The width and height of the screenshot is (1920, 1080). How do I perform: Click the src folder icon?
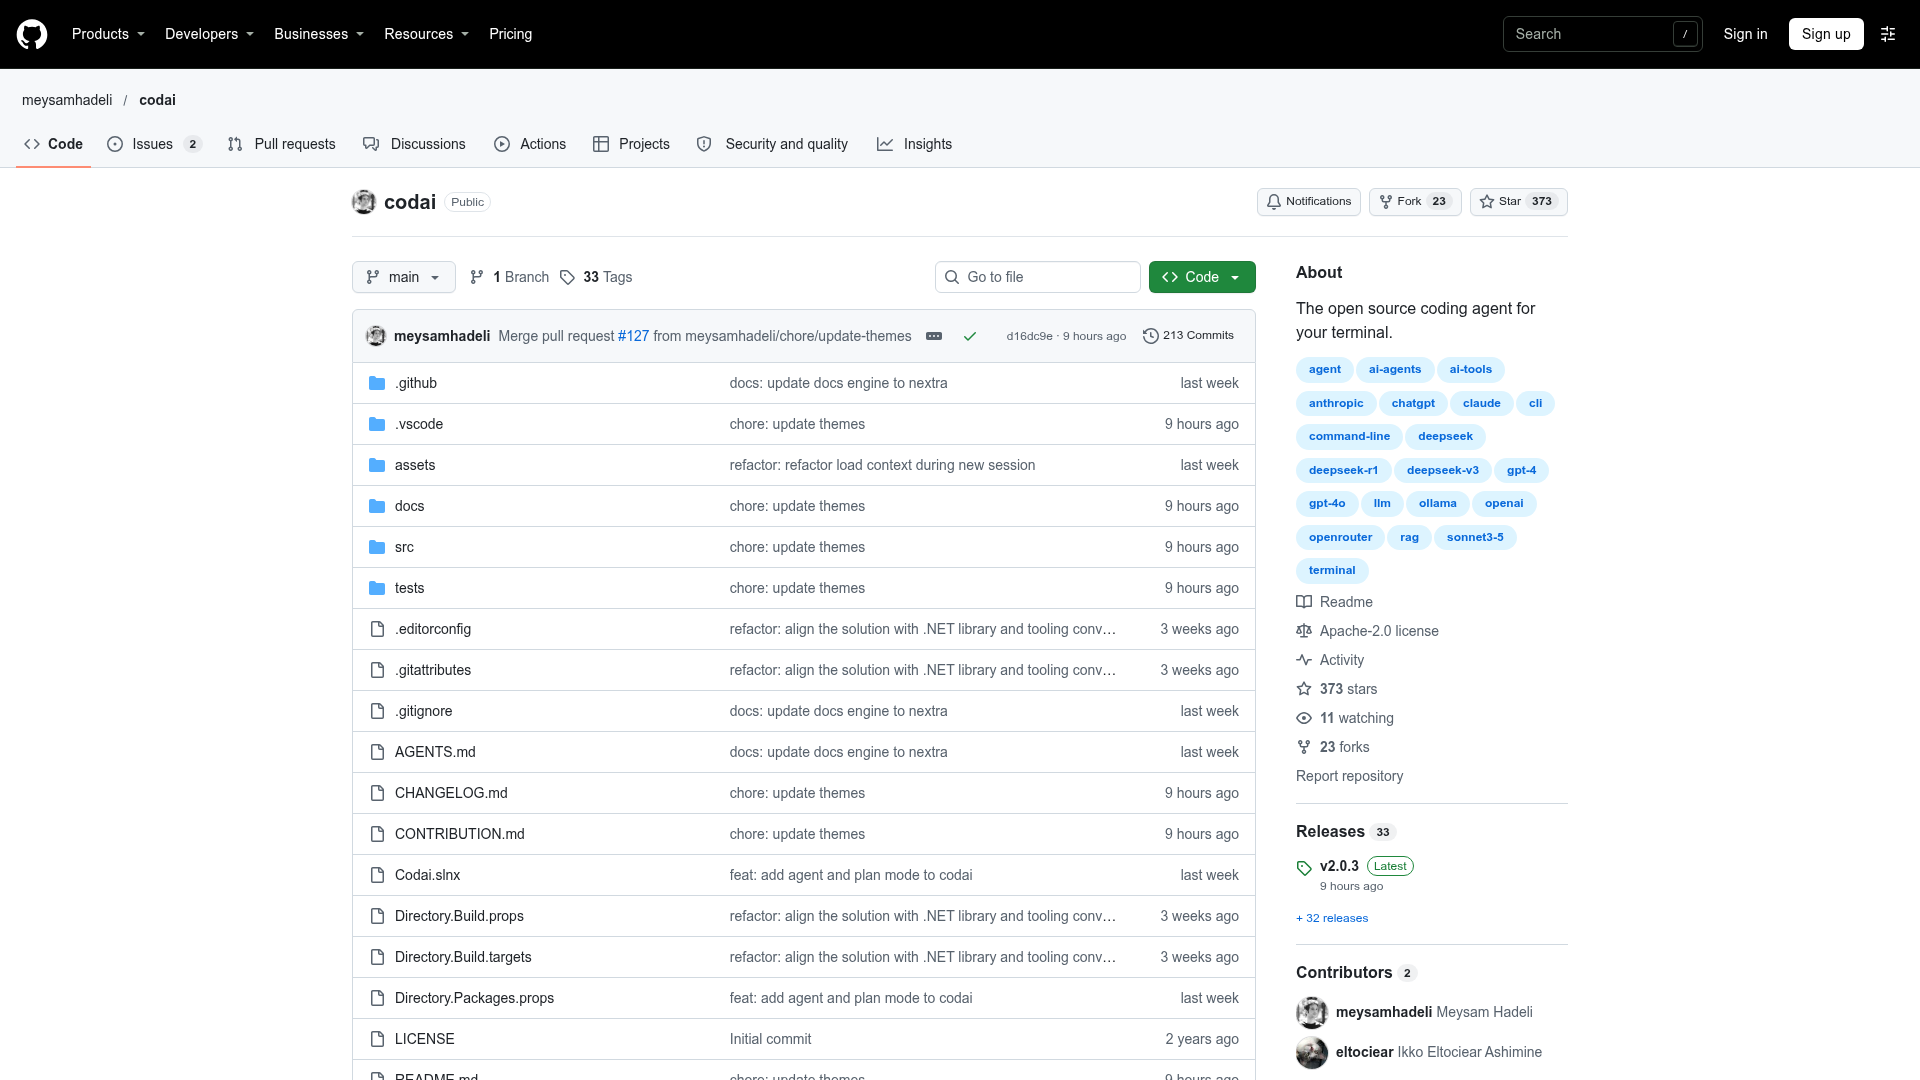(x=377, y=547)
